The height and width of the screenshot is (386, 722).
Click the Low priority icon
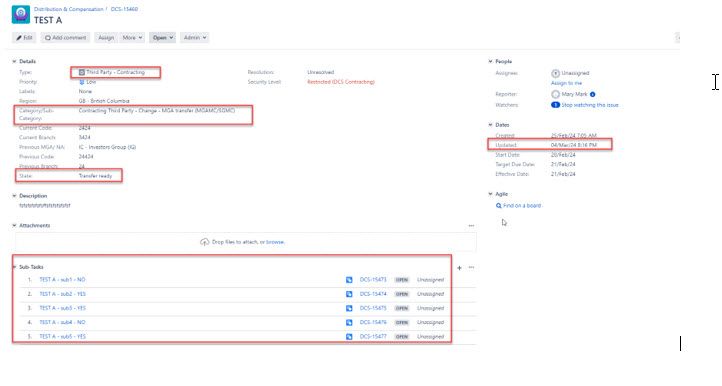(82, 82)
